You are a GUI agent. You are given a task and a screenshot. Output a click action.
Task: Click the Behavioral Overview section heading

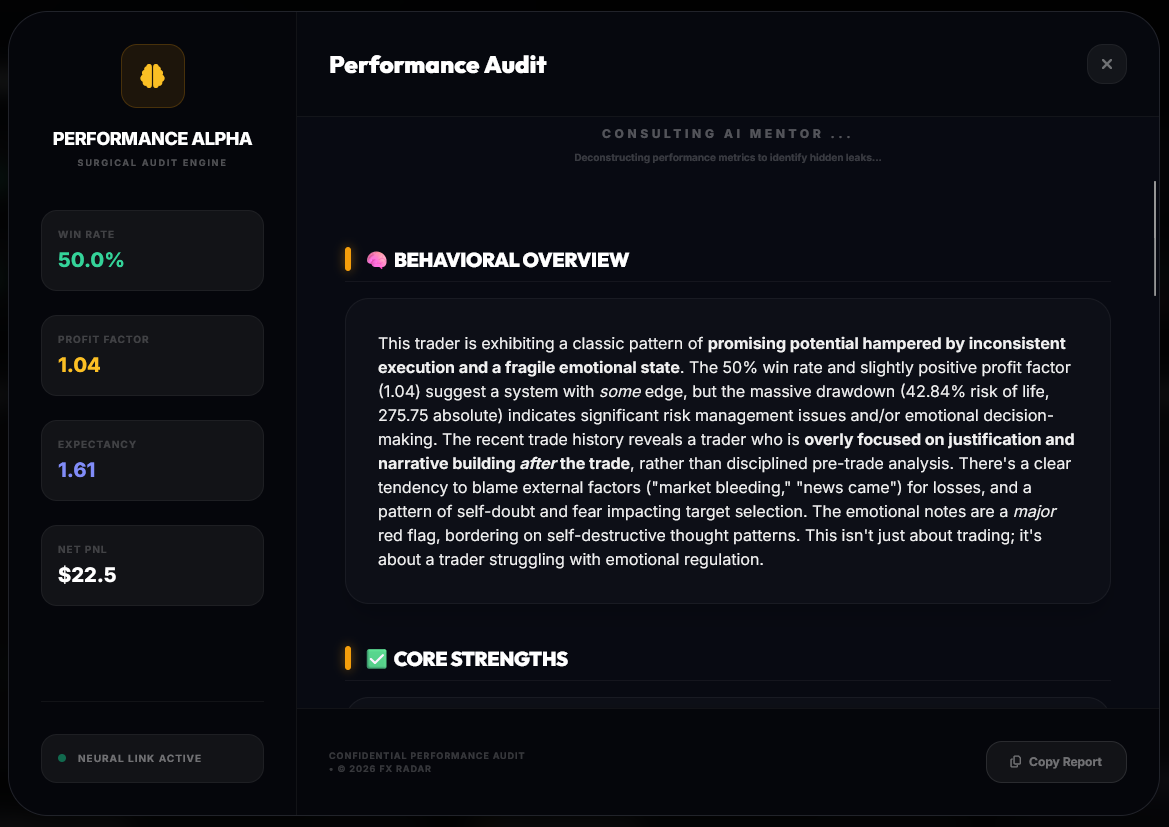(511, 260)
